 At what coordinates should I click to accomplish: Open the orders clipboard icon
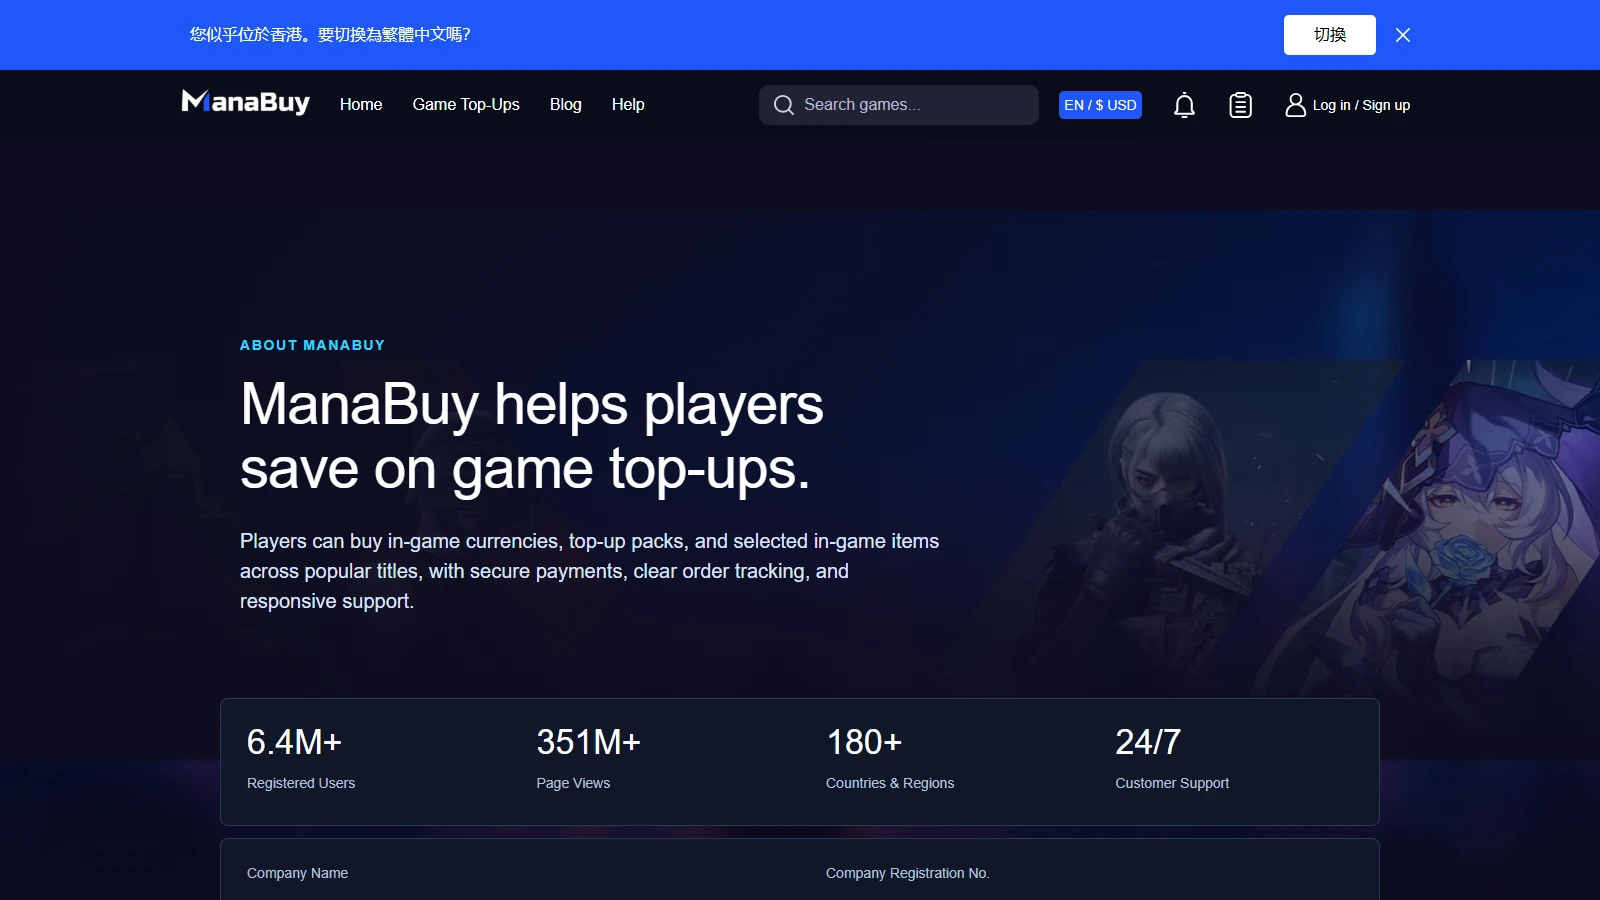pos(1240,105)
